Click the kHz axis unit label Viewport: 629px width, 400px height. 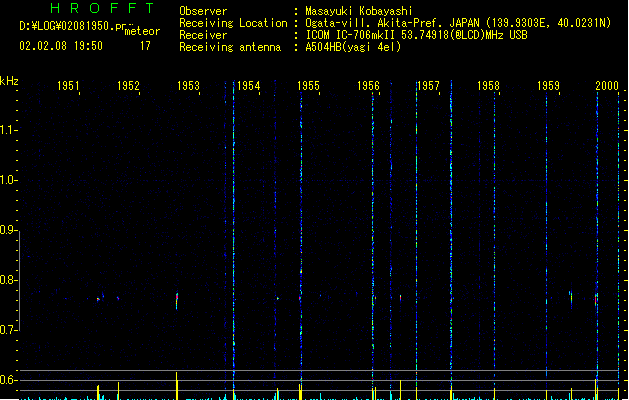9,81
